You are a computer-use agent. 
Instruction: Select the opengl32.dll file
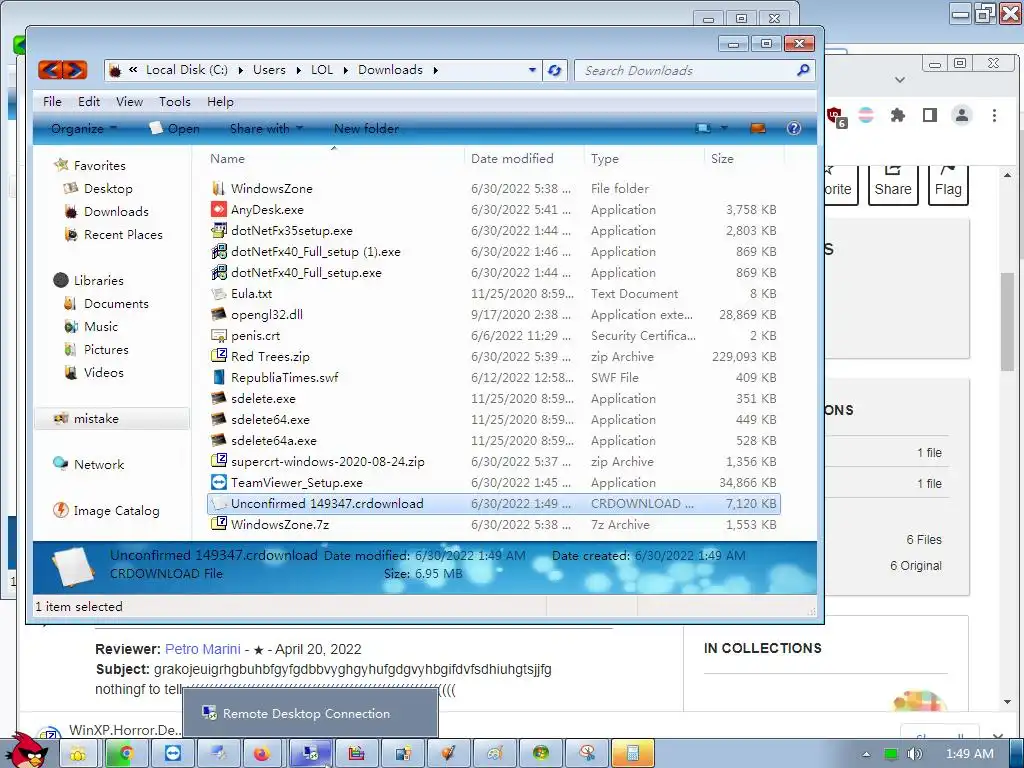click(x=266, y=315)
